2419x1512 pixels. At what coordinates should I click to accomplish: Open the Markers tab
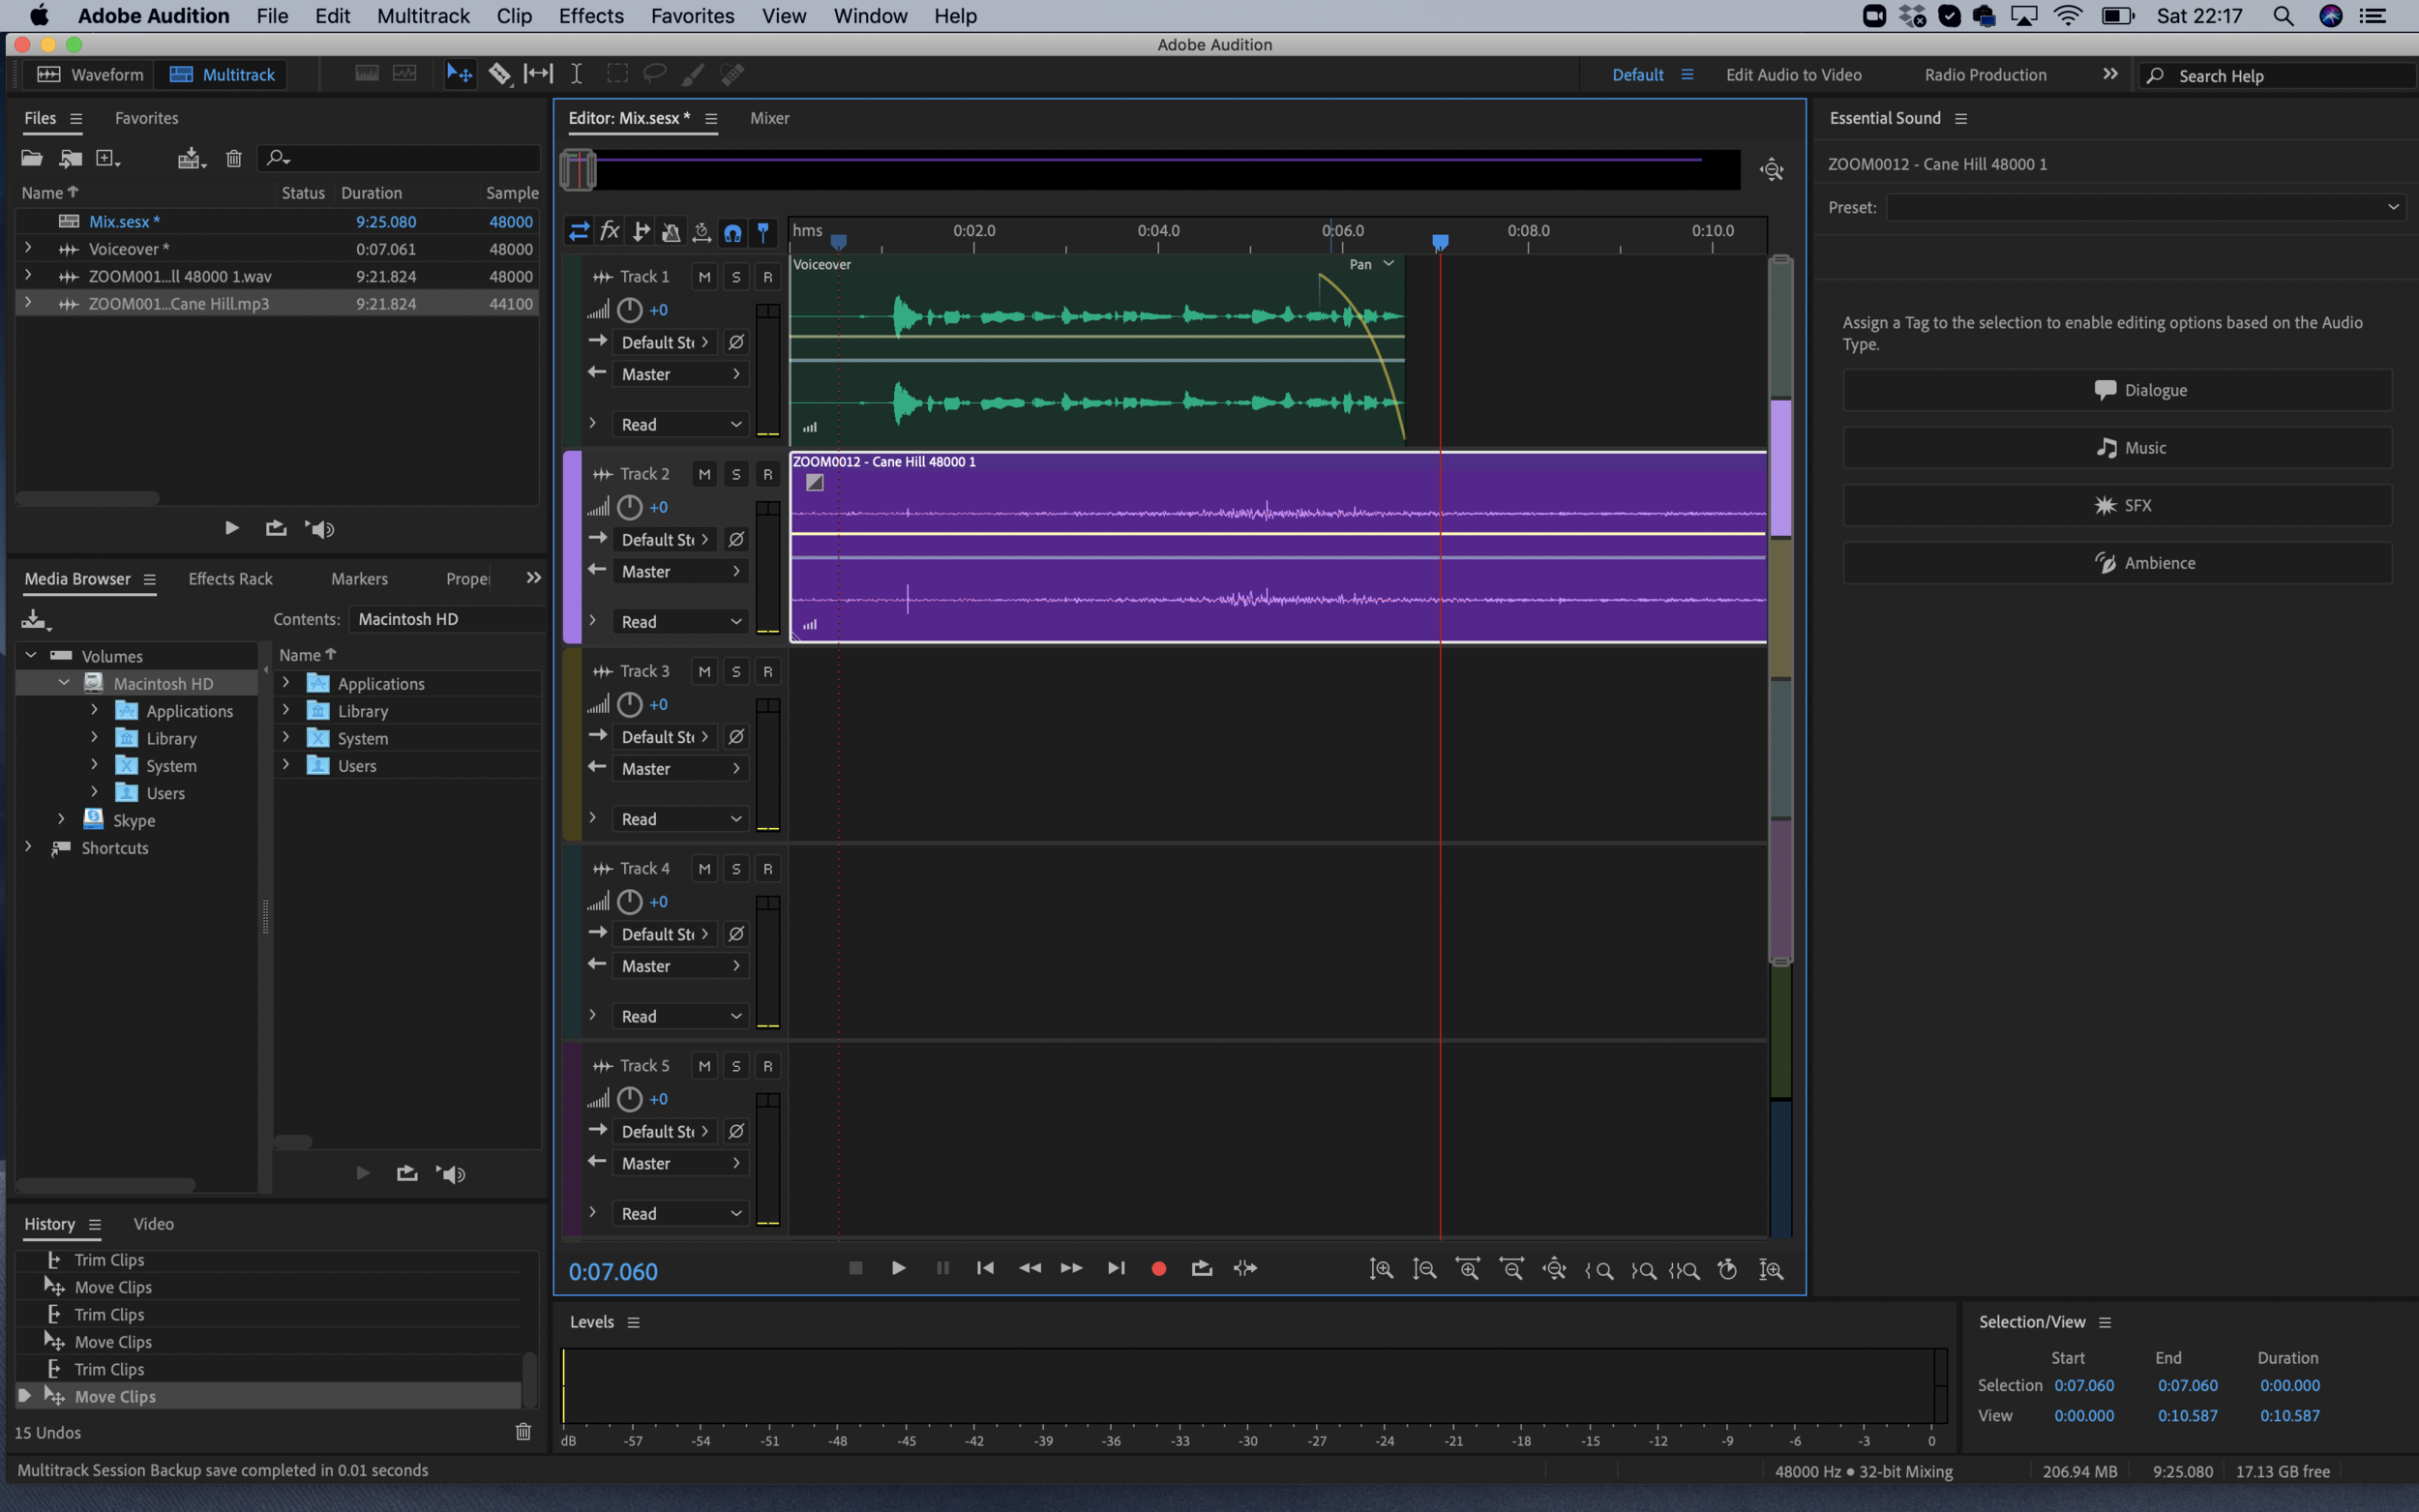click(359, 579)
